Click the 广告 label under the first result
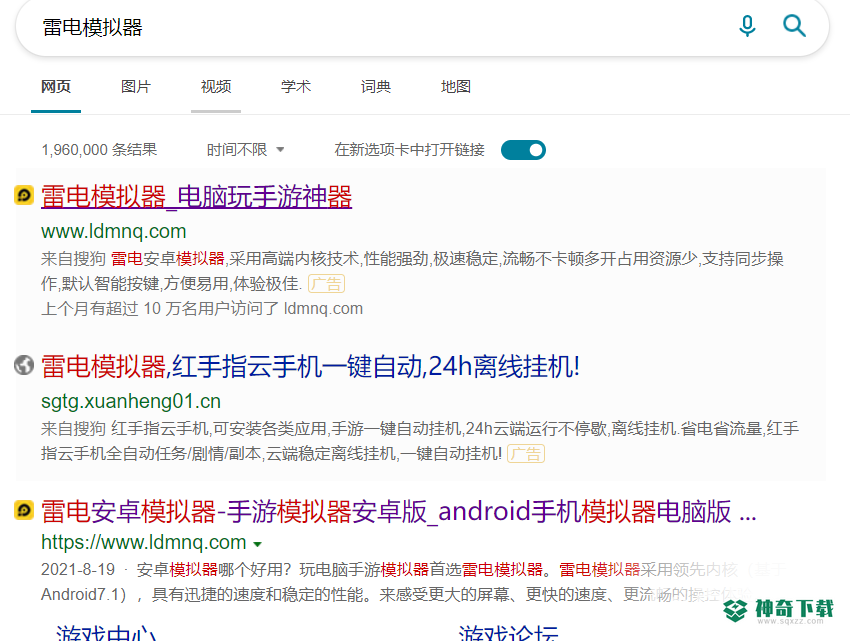Viewport: 850px width, 641px height. (x=326, y=284)
